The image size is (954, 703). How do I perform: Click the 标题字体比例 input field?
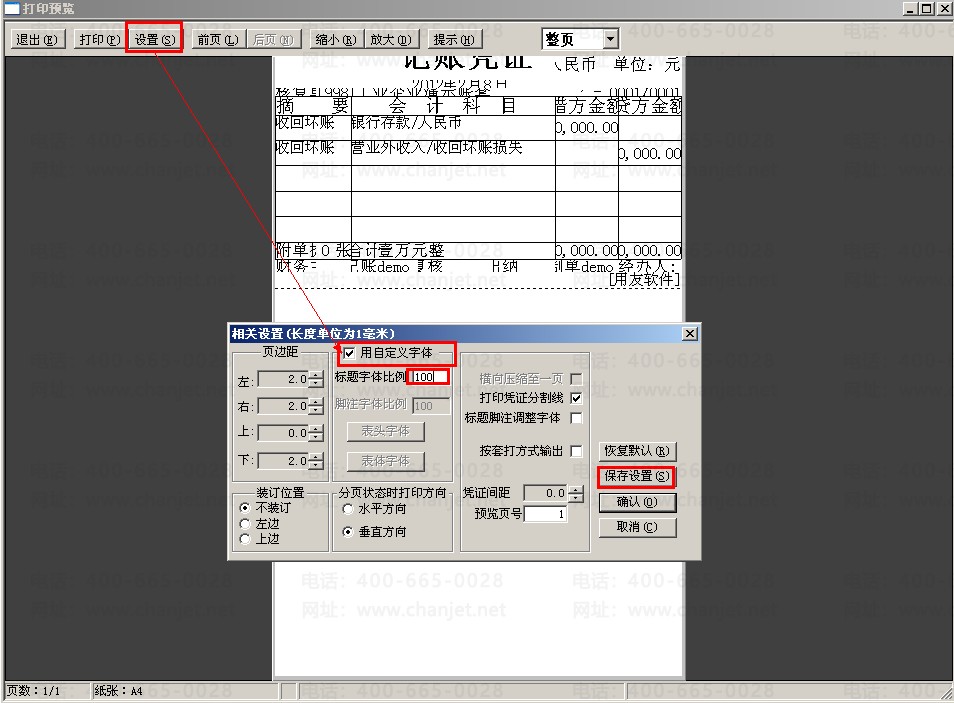[x=429, y=377]
